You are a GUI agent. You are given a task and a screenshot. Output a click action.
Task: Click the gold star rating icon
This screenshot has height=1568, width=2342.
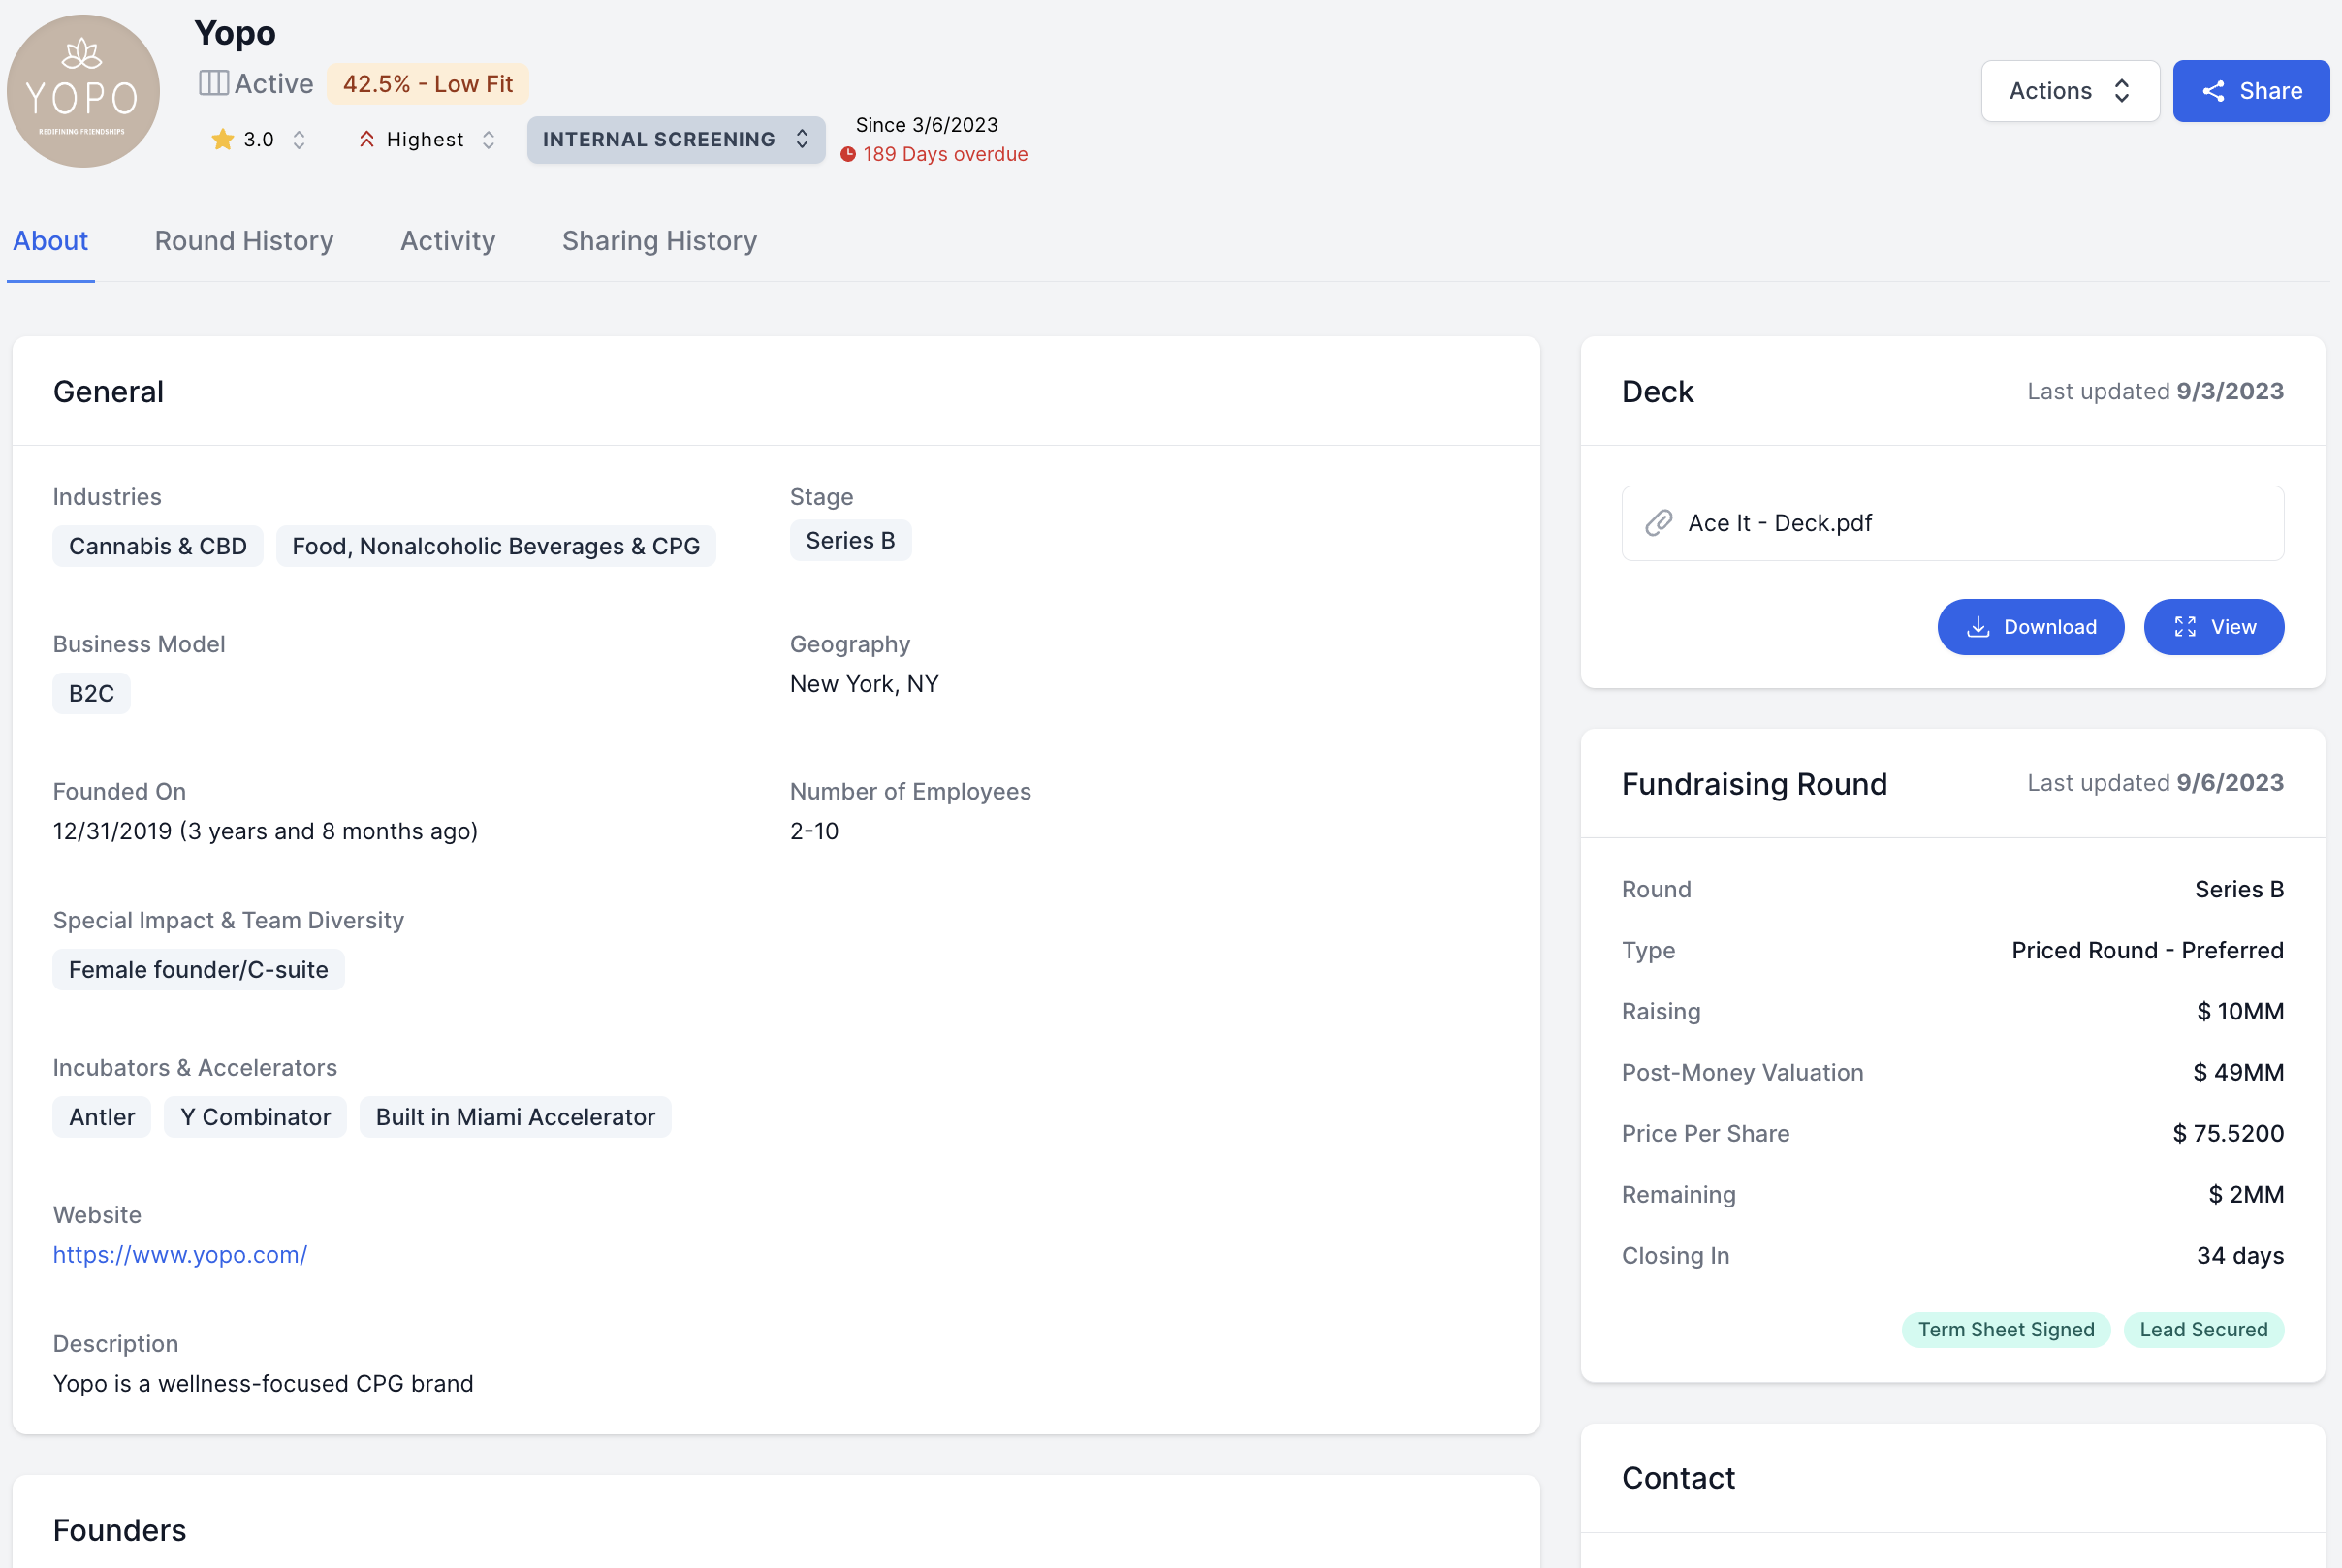point(222,140)
